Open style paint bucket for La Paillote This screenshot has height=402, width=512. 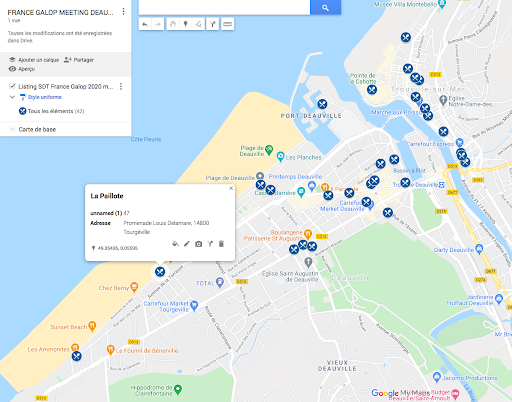[175, 244]
